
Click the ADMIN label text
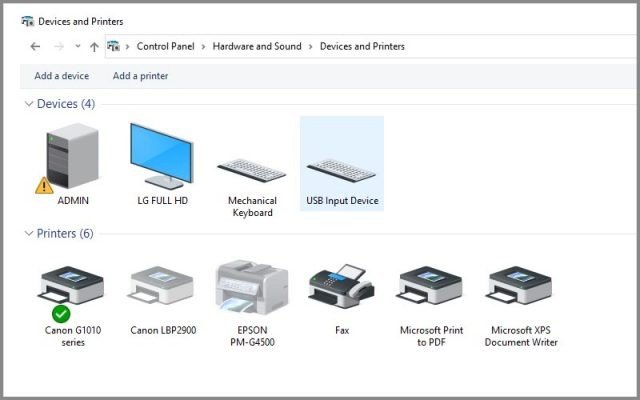(73, 201)
